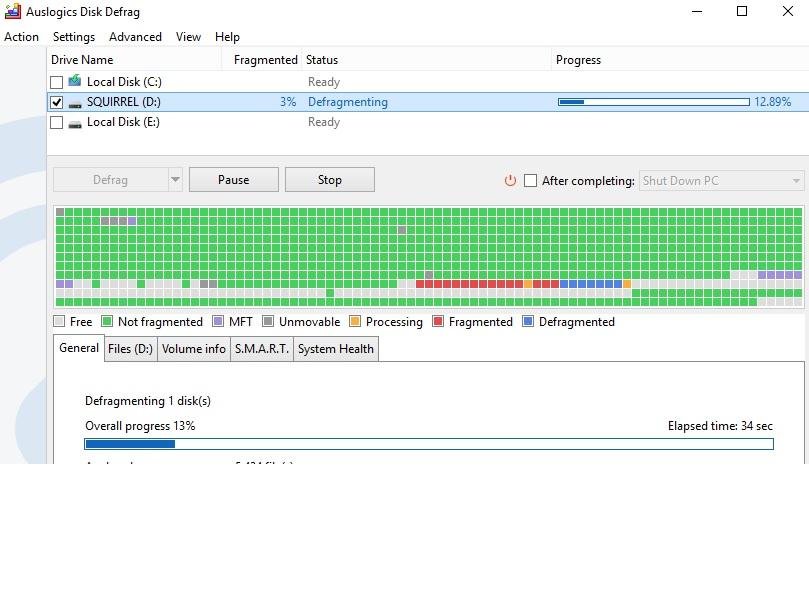The width and height of the screenshot is (809, 614).
Task: Click the 12.89% progress value
Action: pyautogui.click(x=772, y=102)
